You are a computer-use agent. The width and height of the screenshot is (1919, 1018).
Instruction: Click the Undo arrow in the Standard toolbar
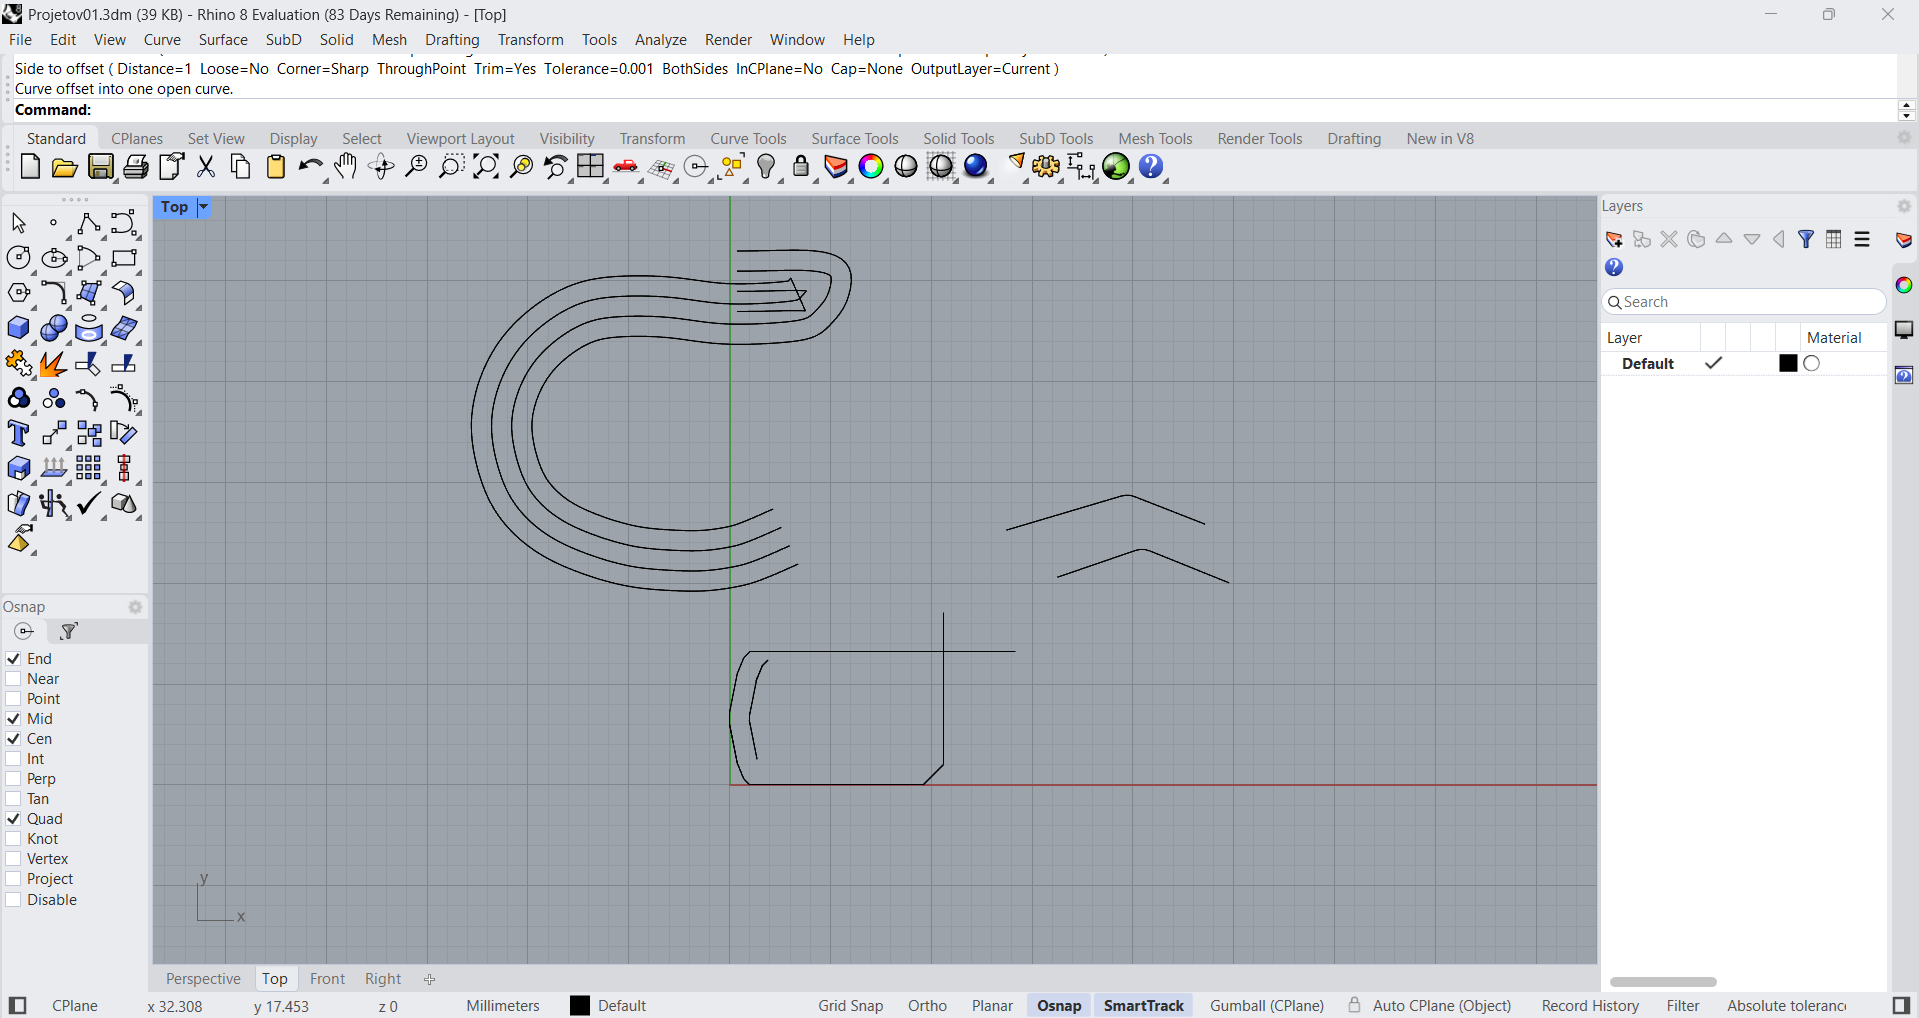309,167
